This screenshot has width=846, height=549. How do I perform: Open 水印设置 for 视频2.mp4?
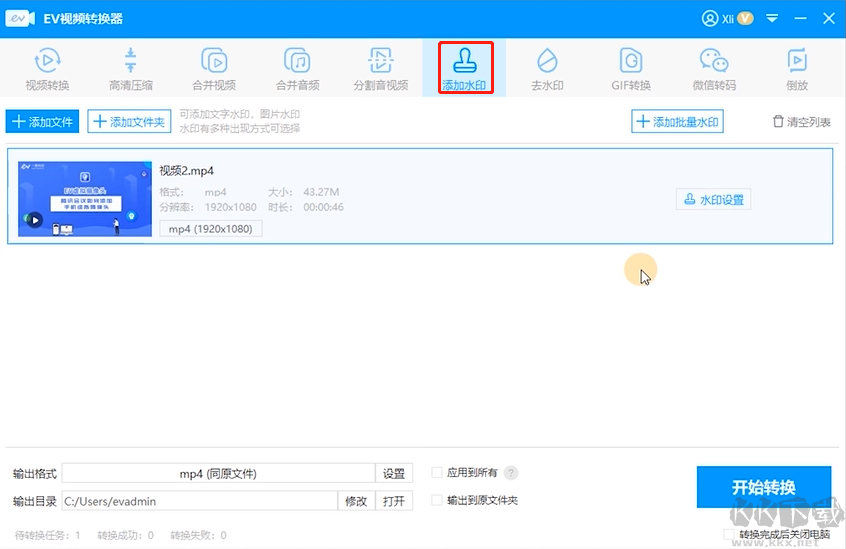[713, 200]
